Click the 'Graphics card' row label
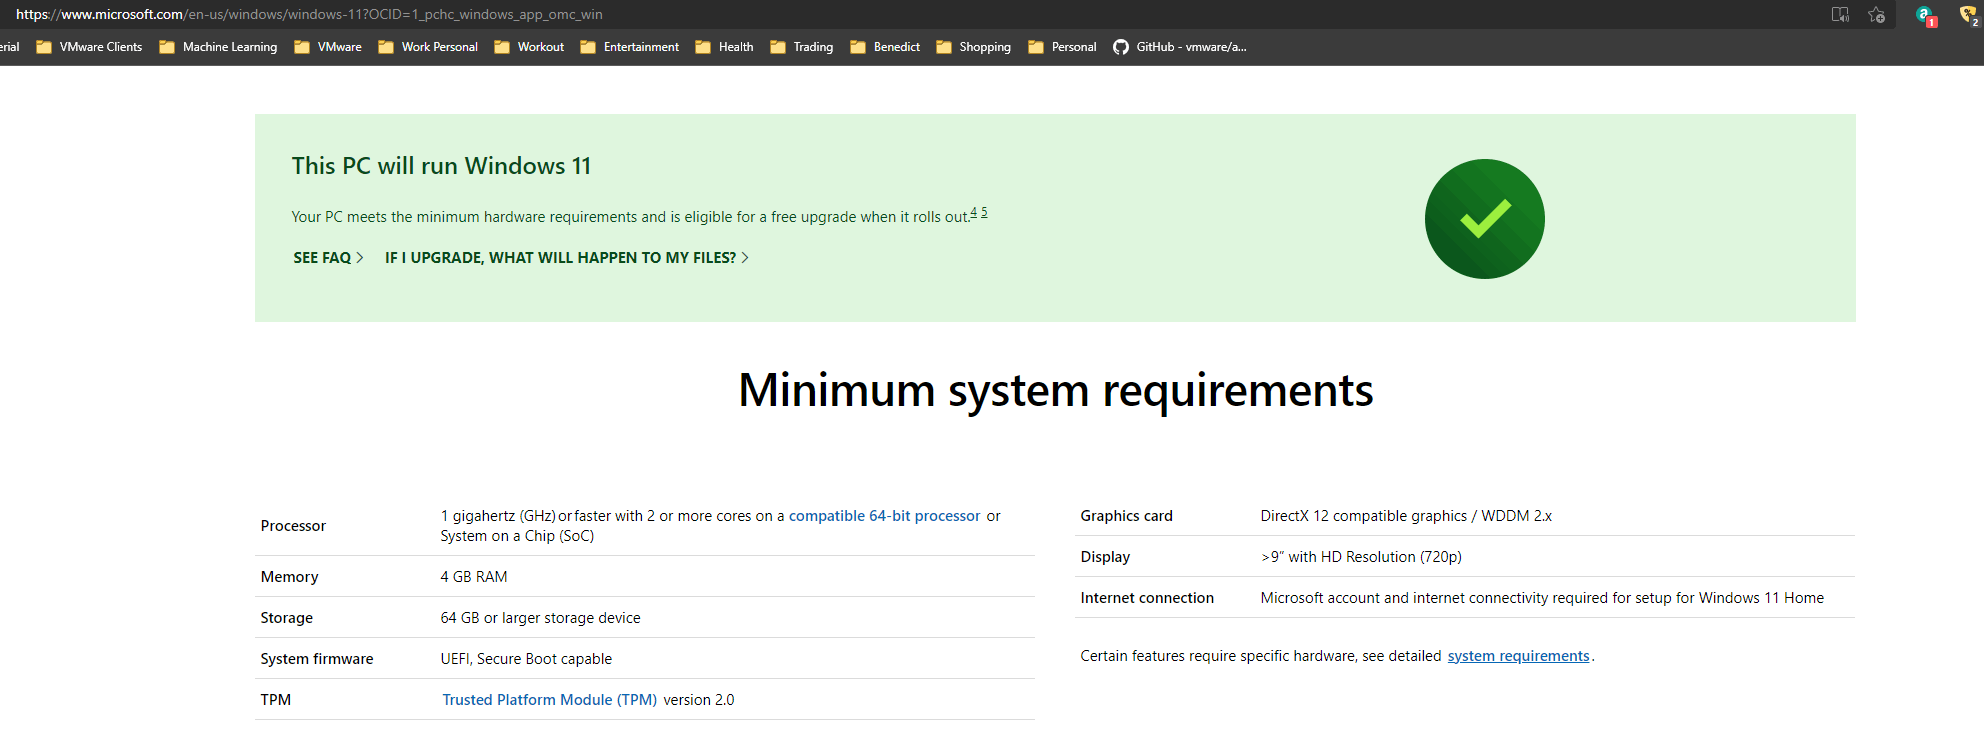Screen dimensions: 1984x748 (1126, 516)
